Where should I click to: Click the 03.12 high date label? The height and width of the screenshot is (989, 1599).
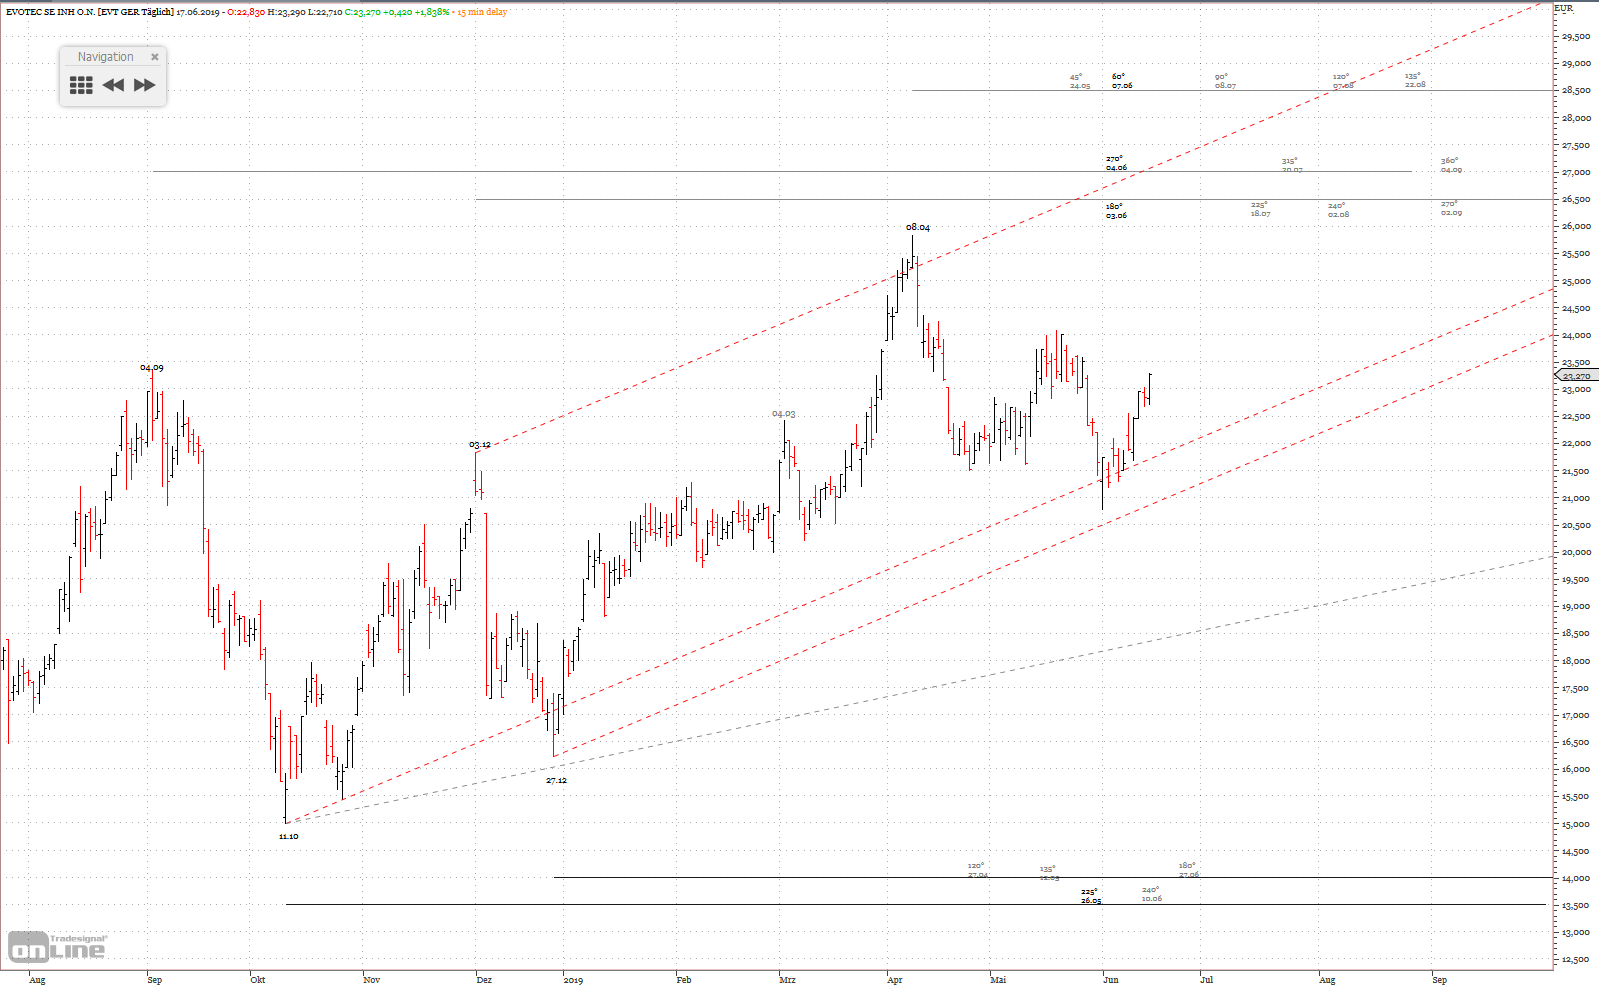(480, 444)
